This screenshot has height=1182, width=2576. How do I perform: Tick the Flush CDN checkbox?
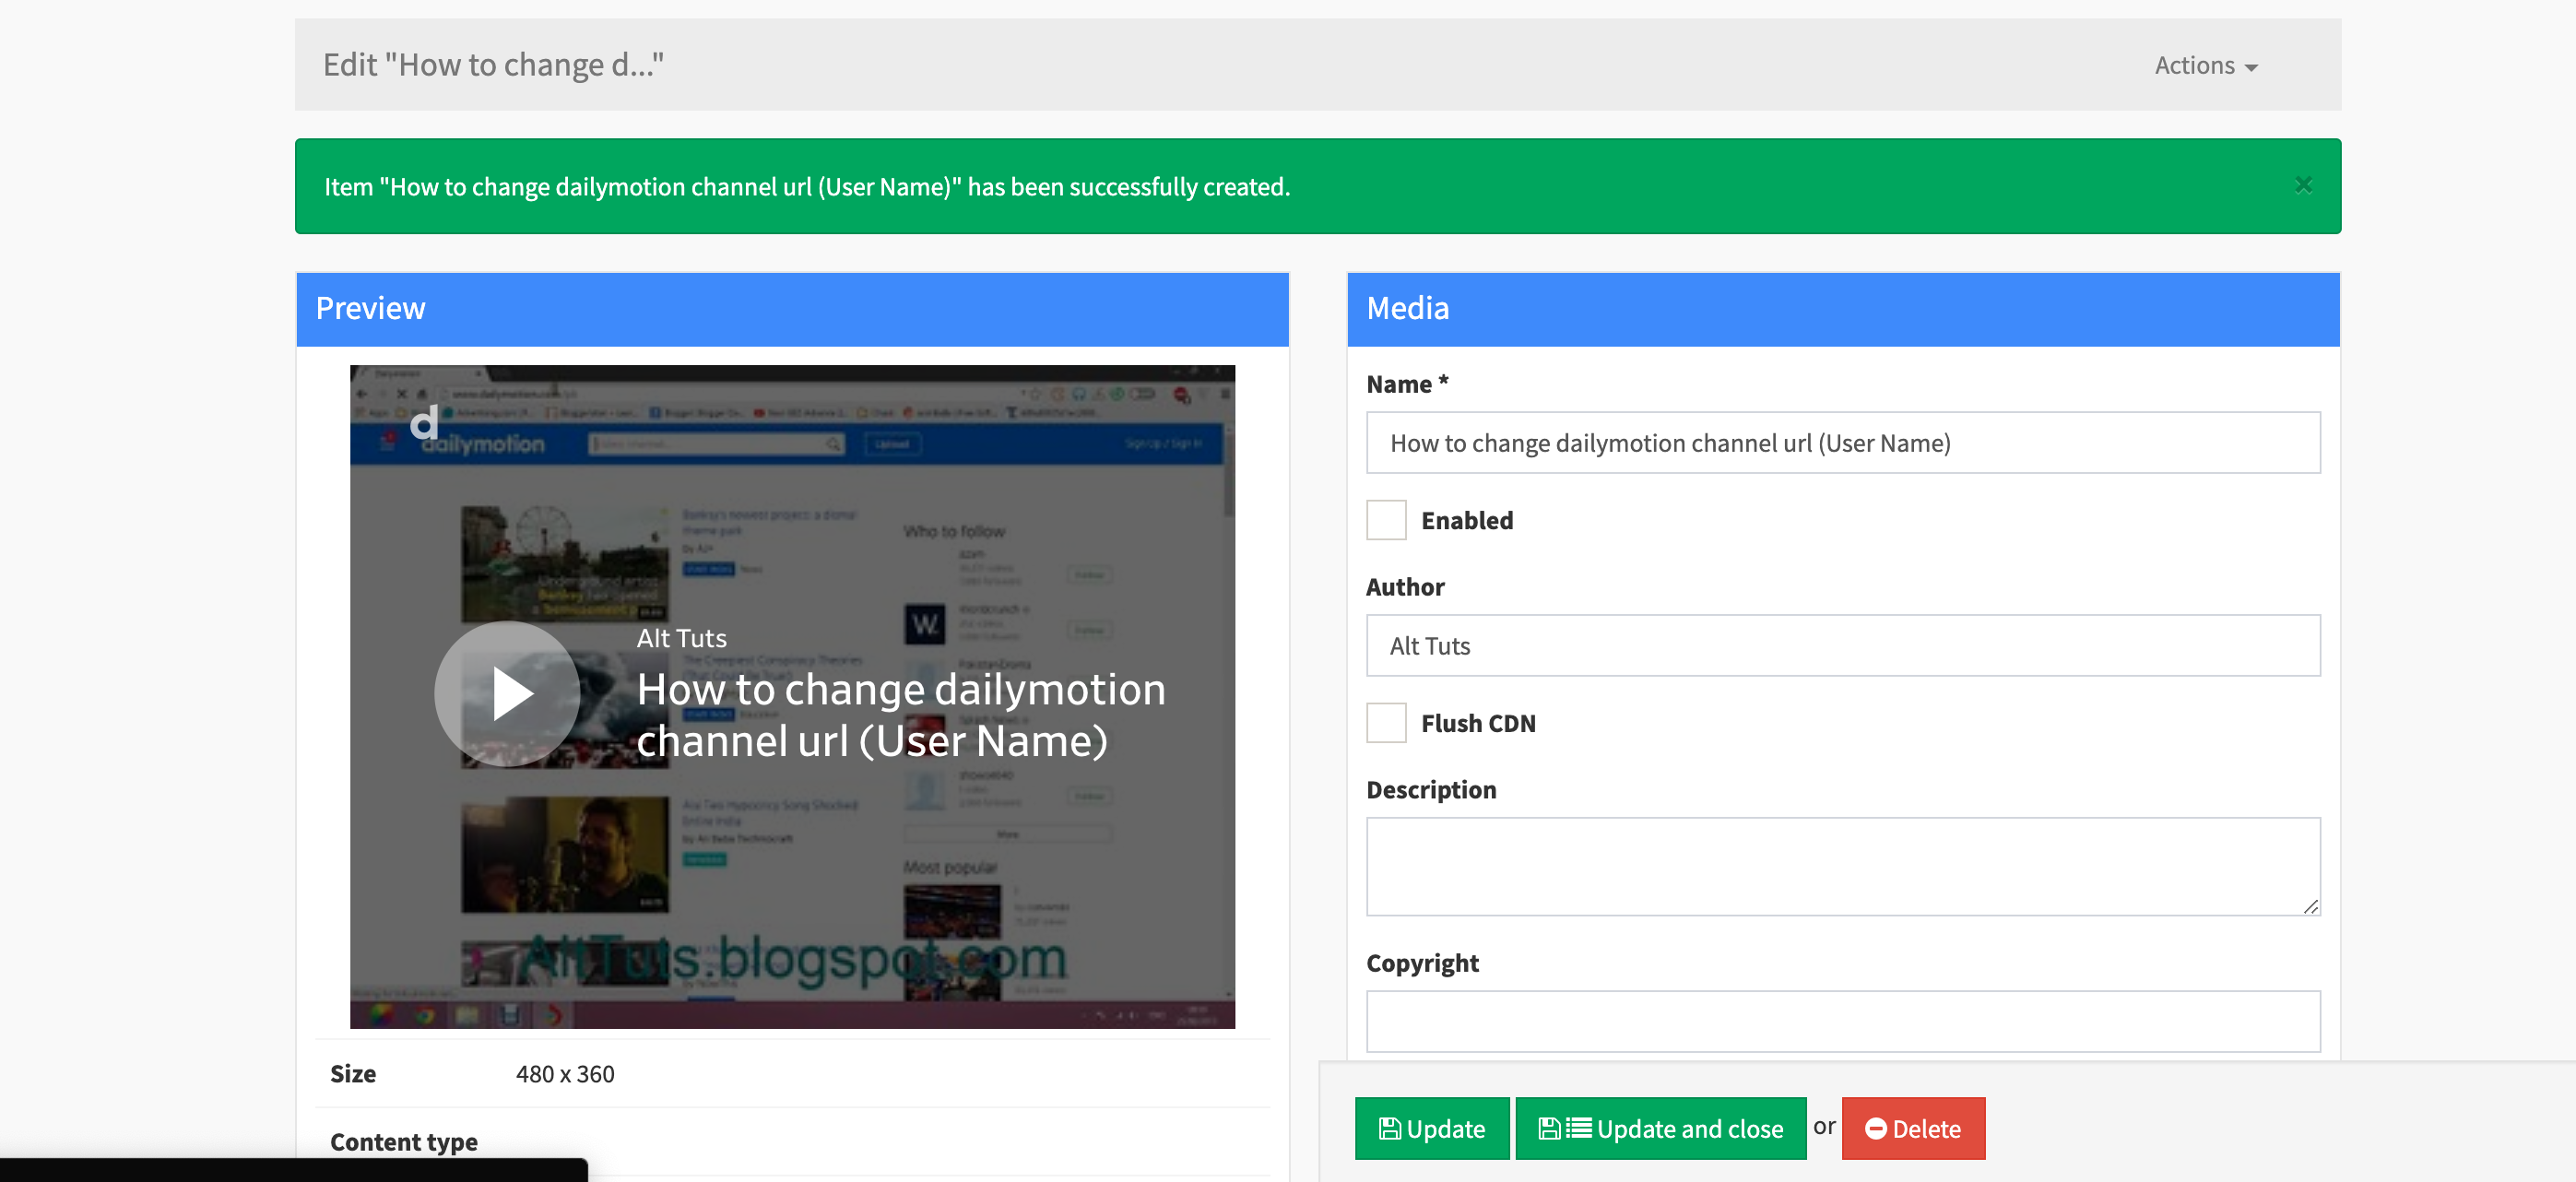pyautogui.click(x=1386, y=723)
